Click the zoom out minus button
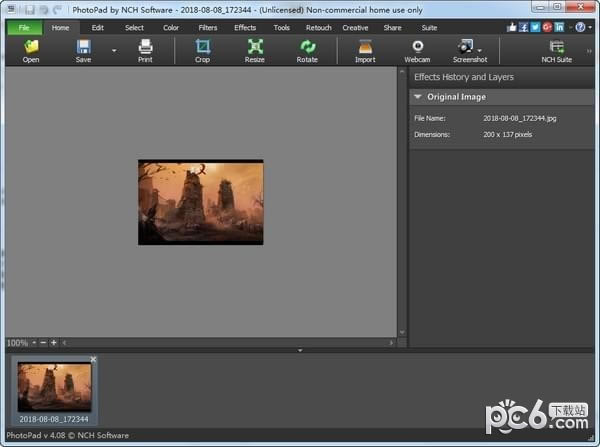The width and height of the screenshot is (600, 447). tap(43, 343)
